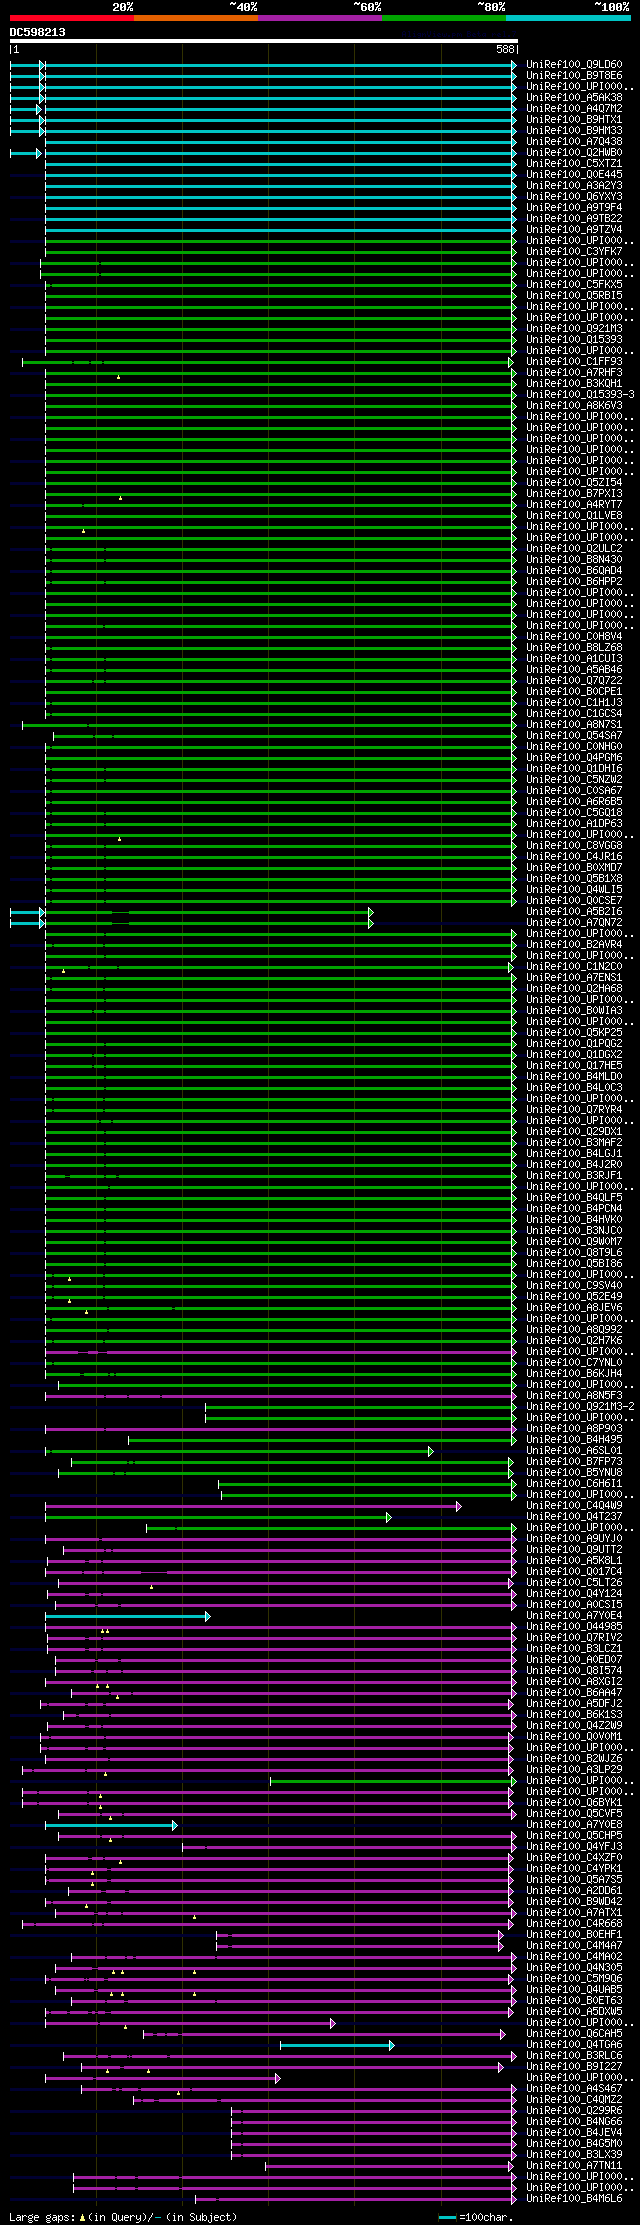Select hit label UniRef100_C0NHG0
Image resolution: width=640 pixels, height=2225 pixels.
(574, 747)
